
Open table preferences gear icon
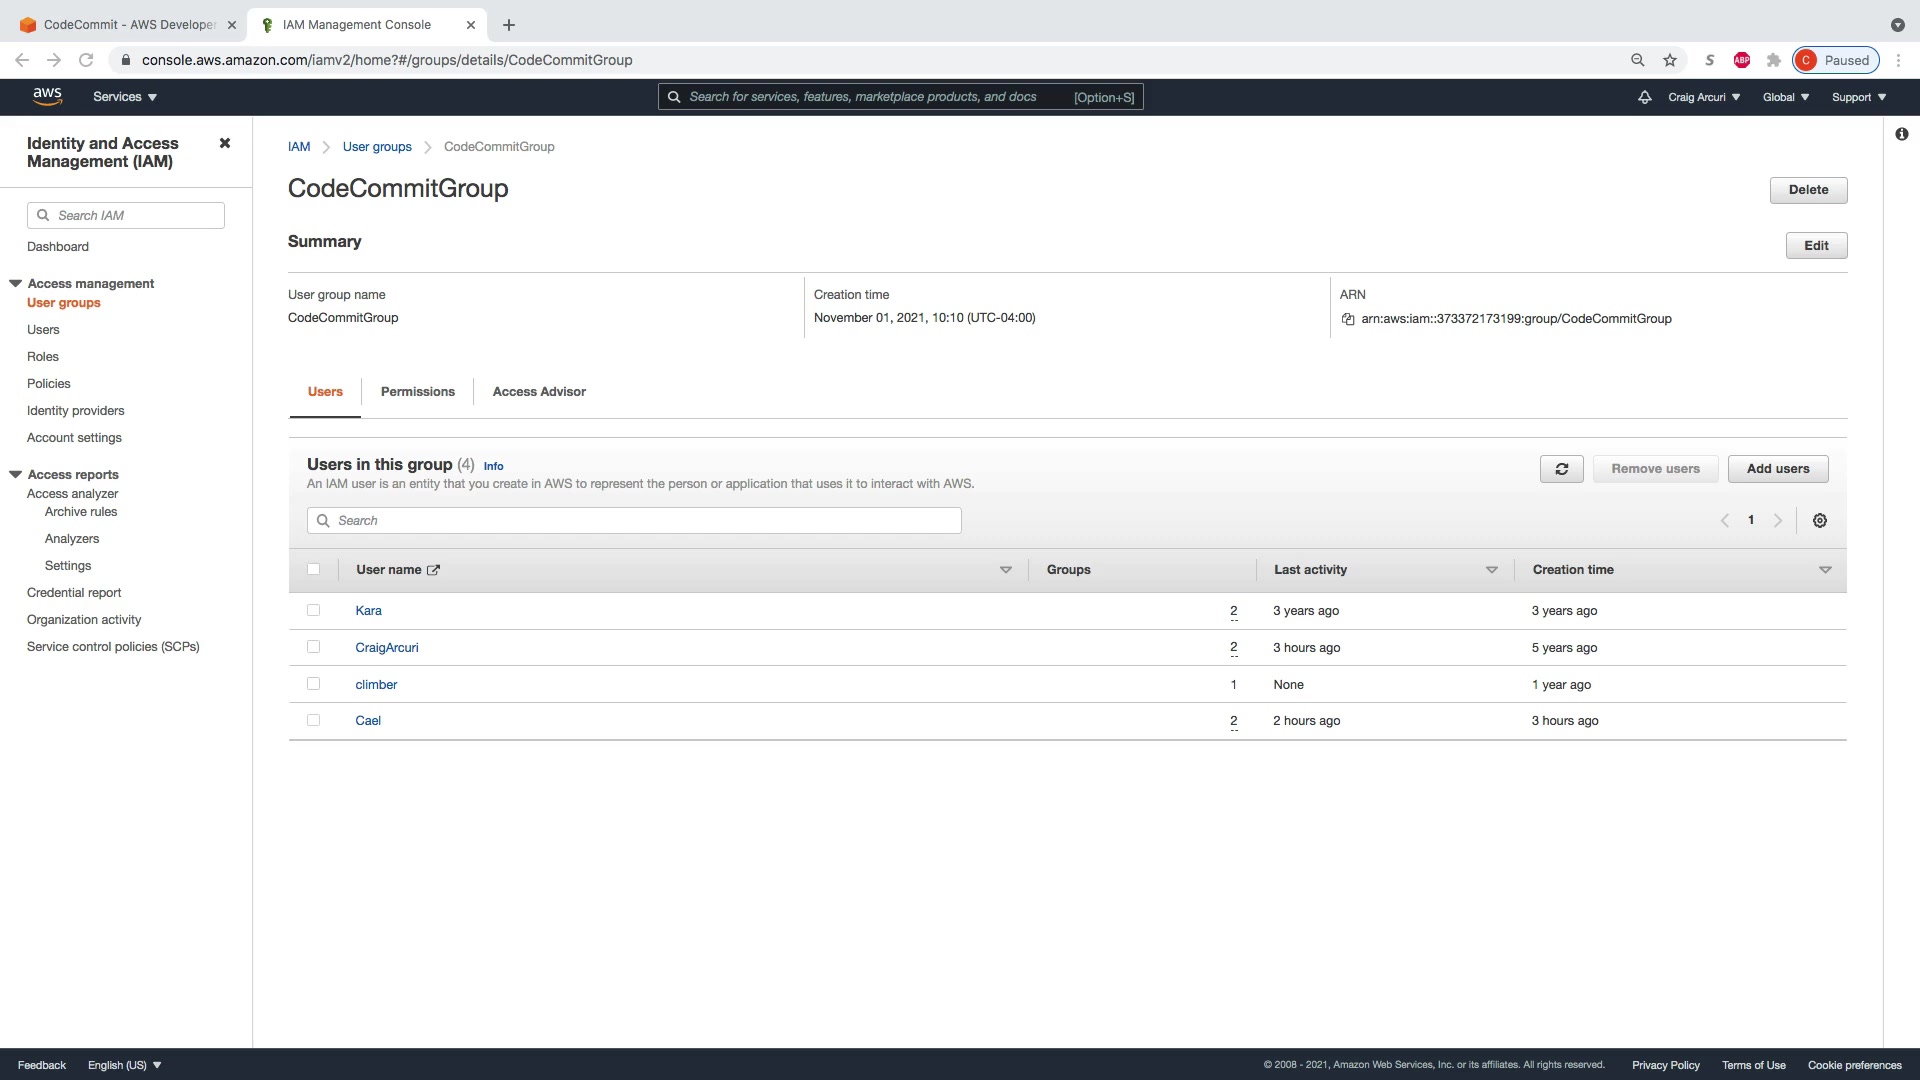(x=1820, y=521)
